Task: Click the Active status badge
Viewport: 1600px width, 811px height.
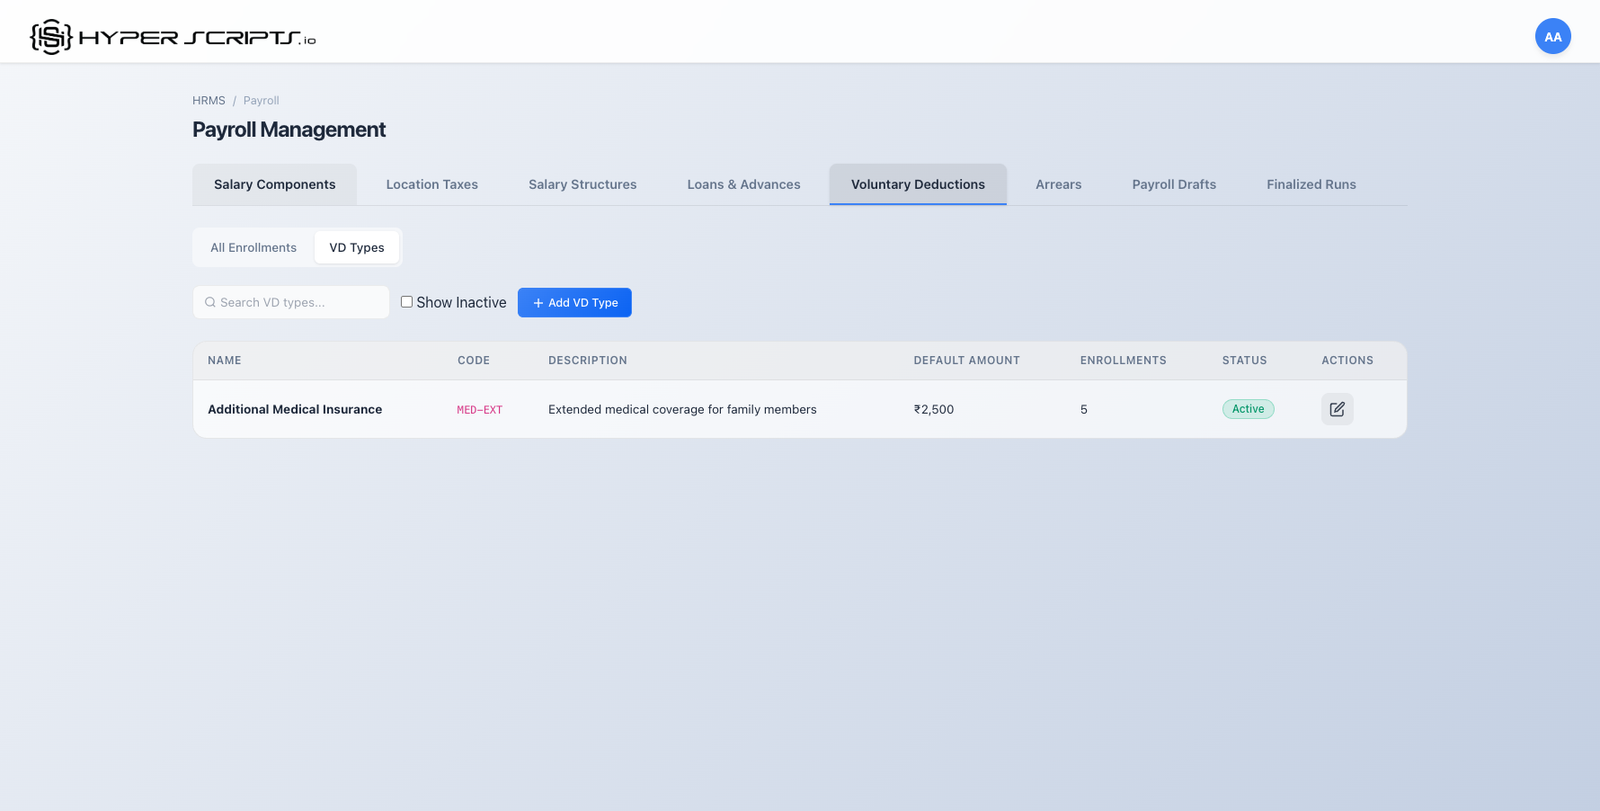Action: 1248,409
